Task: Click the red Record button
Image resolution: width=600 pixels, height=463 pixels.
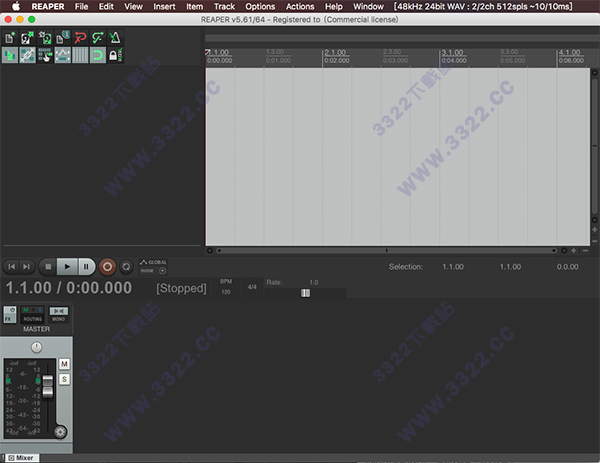Action: [108, 267]
